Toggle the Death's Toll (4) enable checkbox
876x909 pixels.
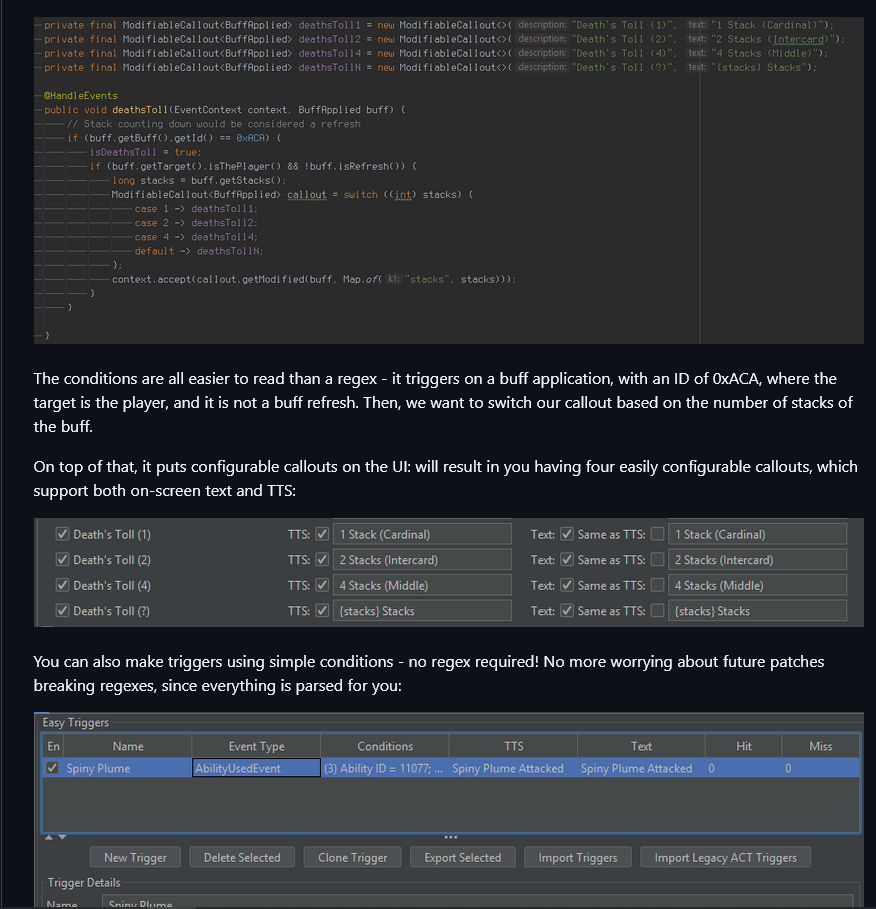(x=62, y=585)
